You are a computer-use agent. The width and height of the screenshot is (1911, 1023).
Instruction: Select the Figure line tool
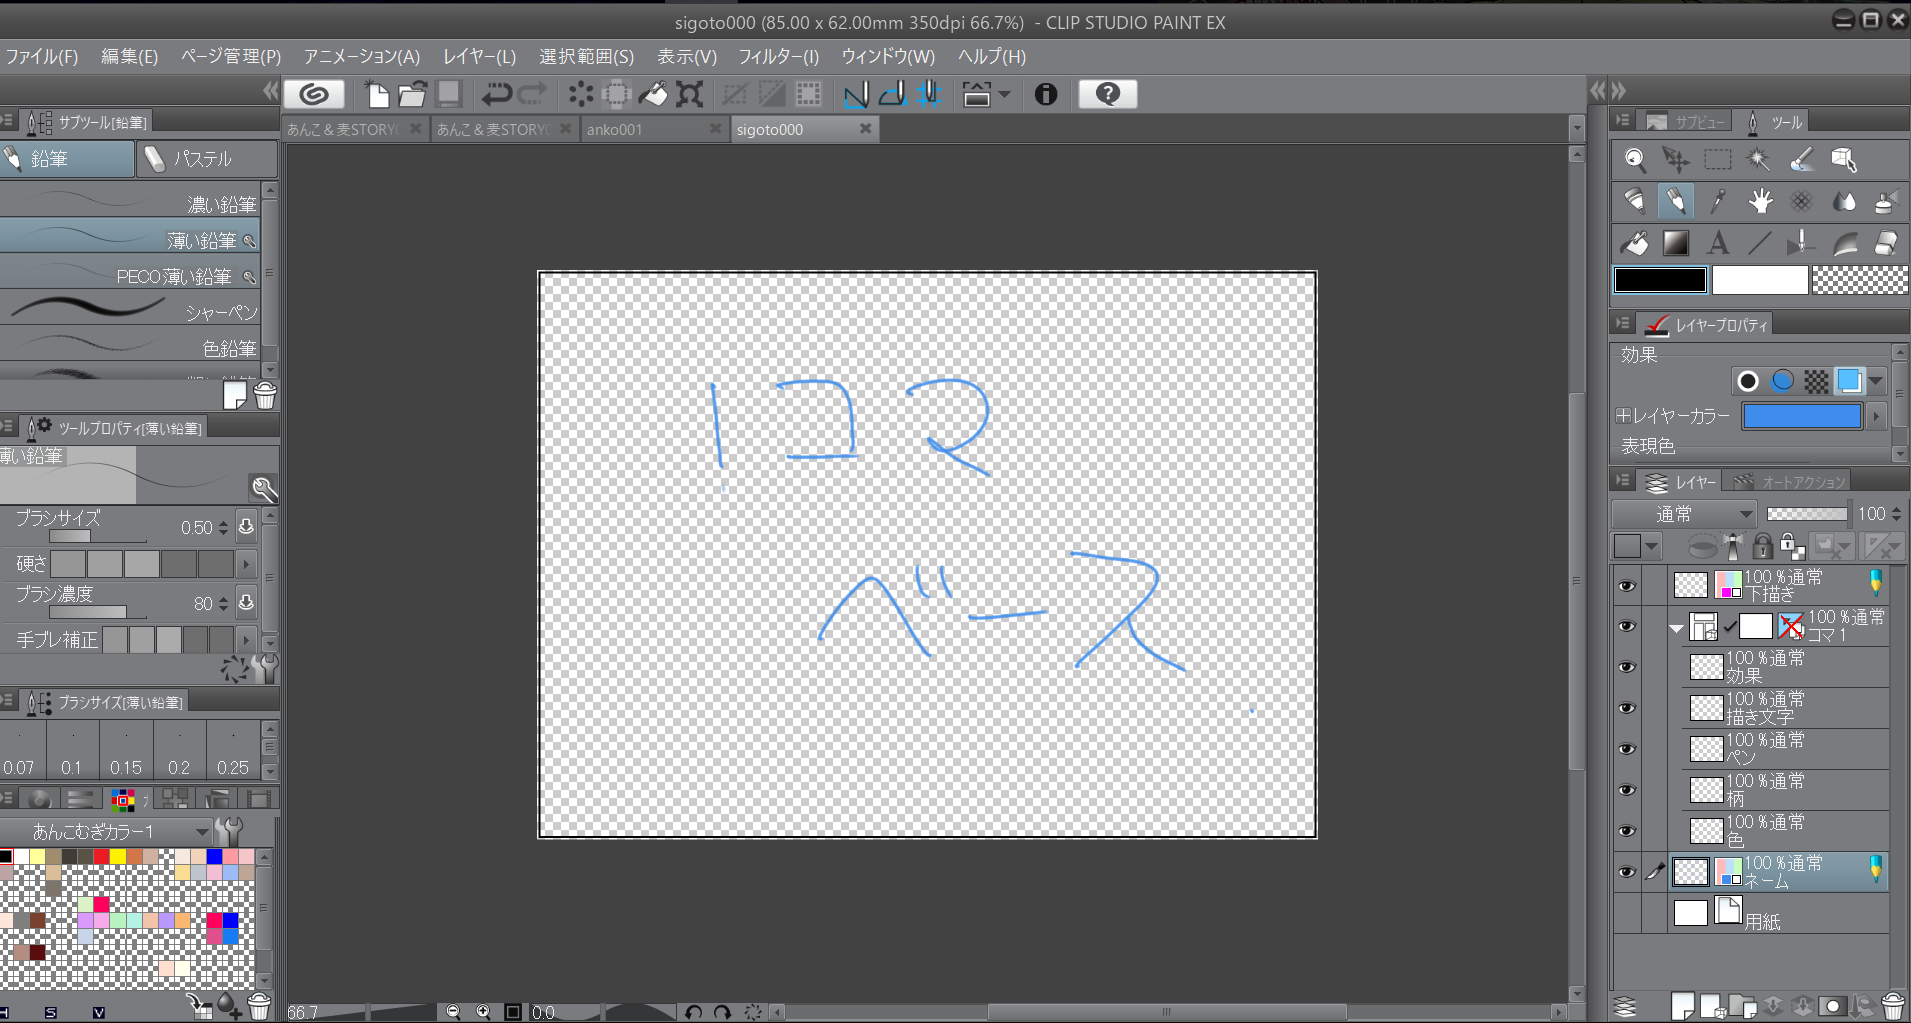pyautogui.click(x=1760, y=243)
